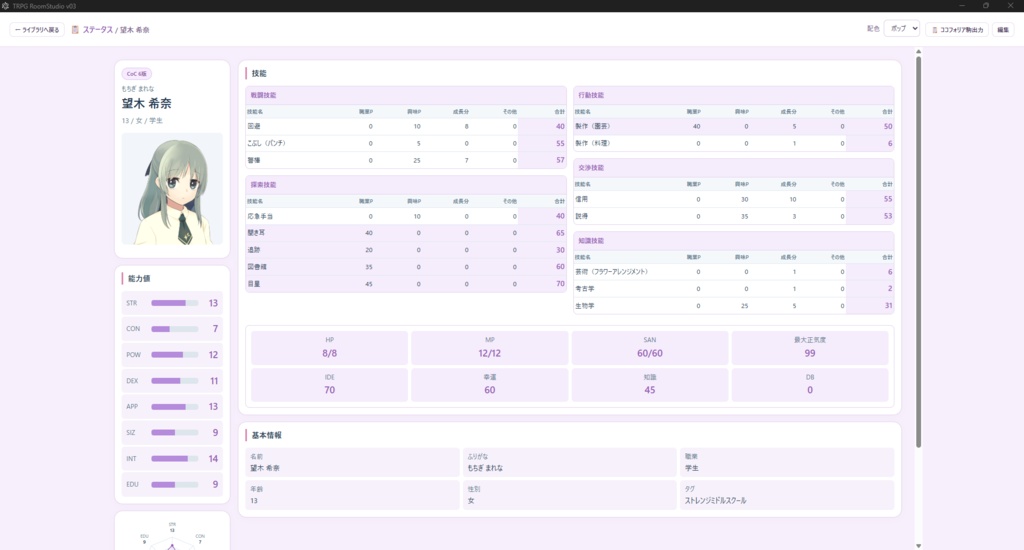This screenshot has width=1024, height=550.
Task: Click the 行動技能 section header
Action: click(733, 95)
